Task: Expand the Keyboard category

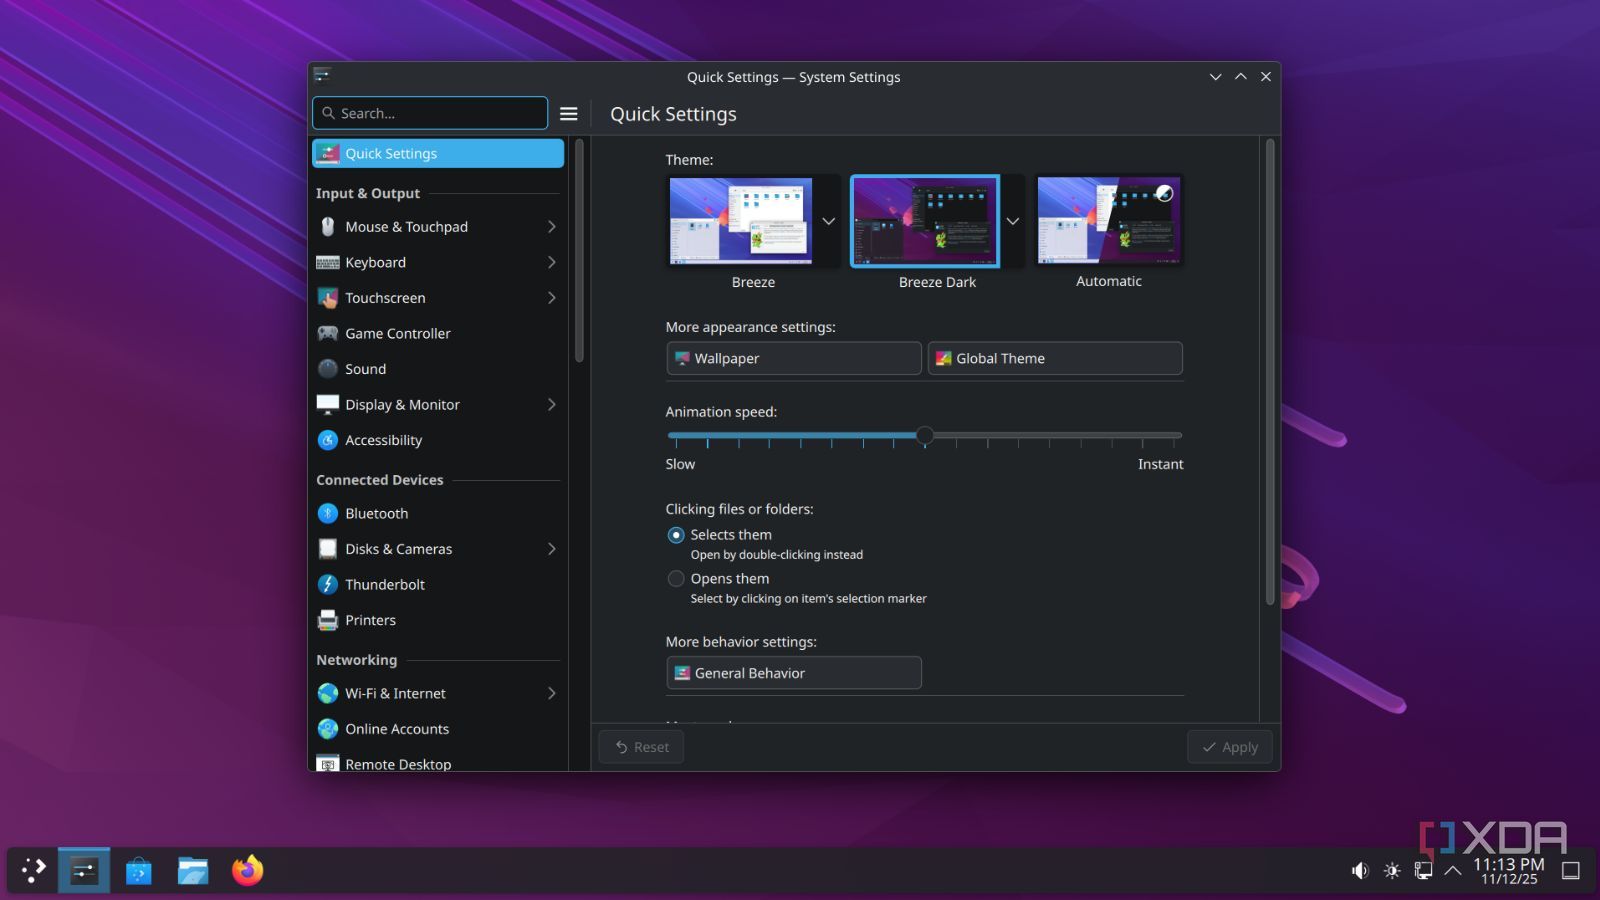Action: click(551, 262)
